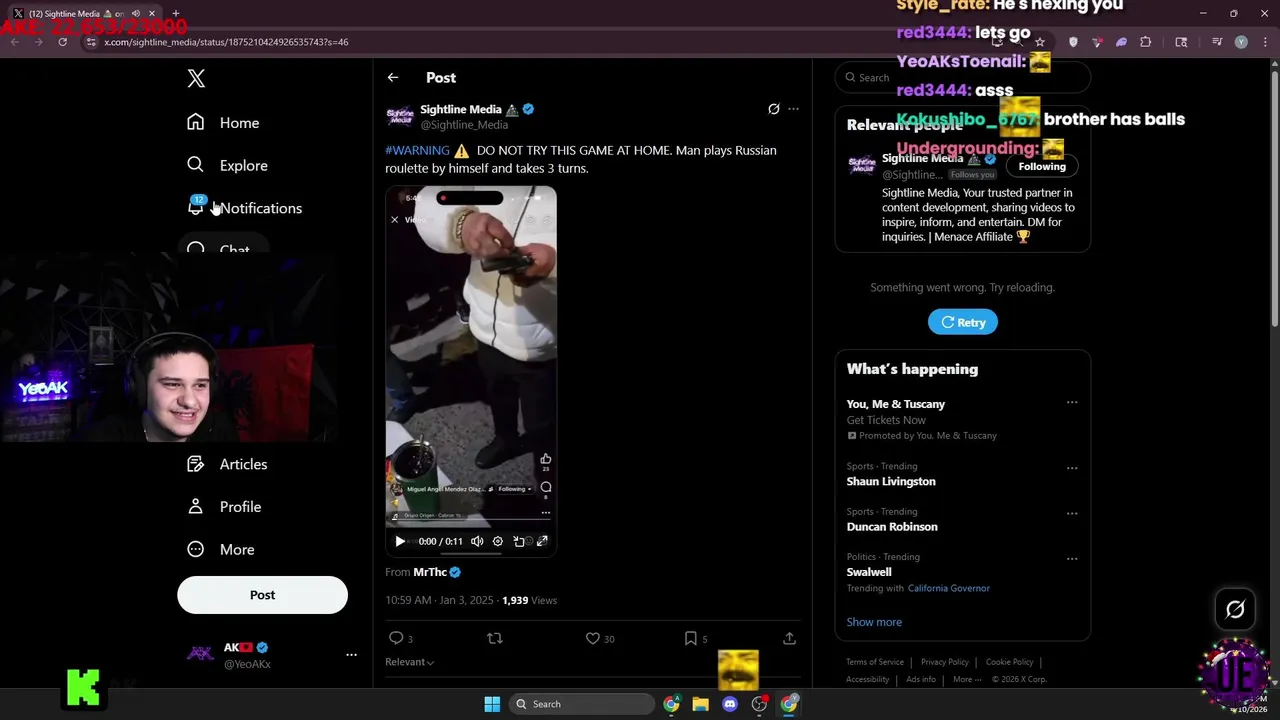Click the #WARNING hashtag link

coord(417,150)
